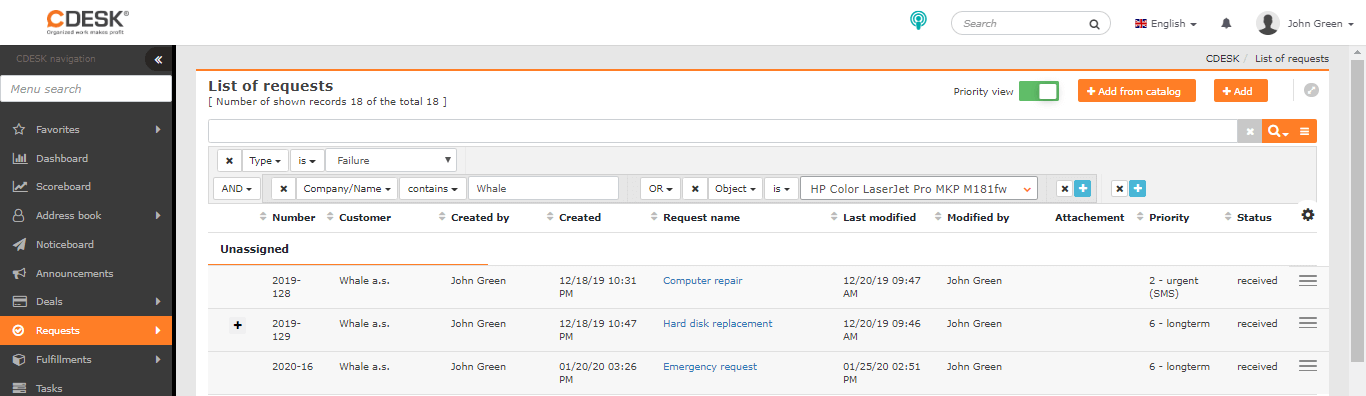The image size is (1366, 396).
Task: Remove the Type filter condition
Action: [x=229, y=160]
